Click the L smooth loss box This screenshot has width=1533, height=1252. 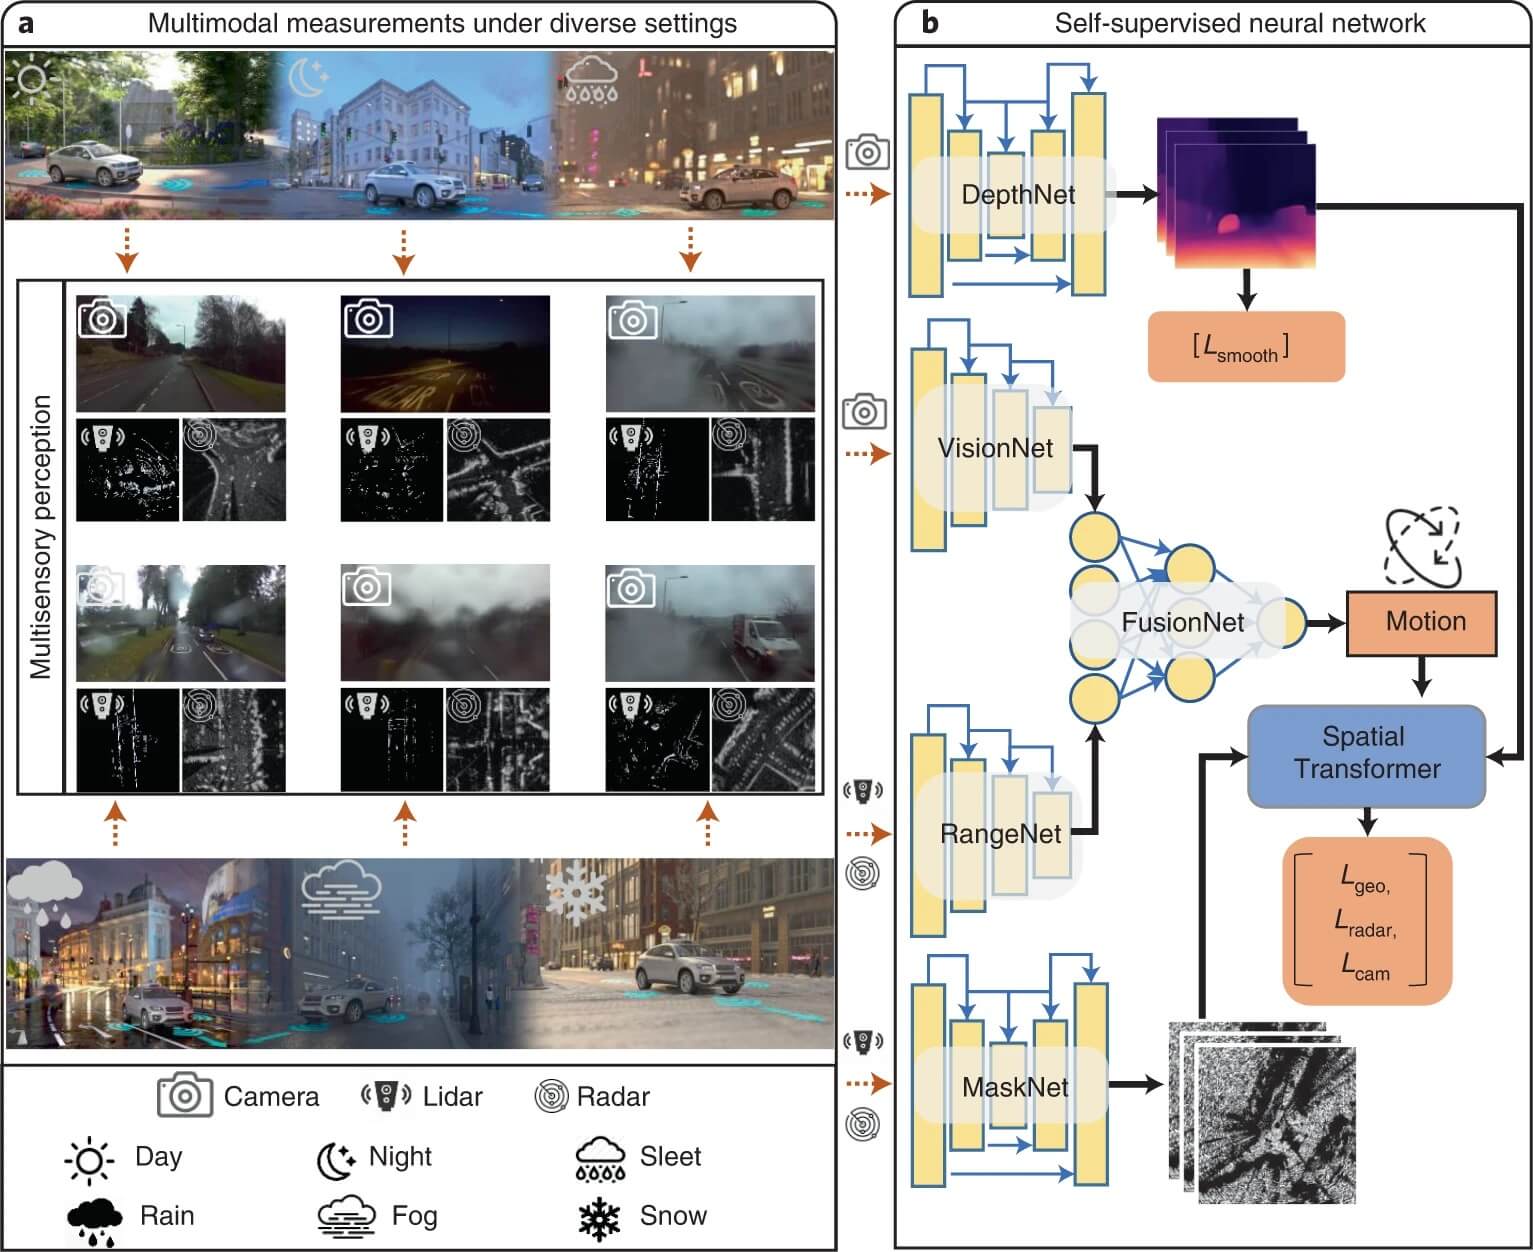click(1245, 347)
